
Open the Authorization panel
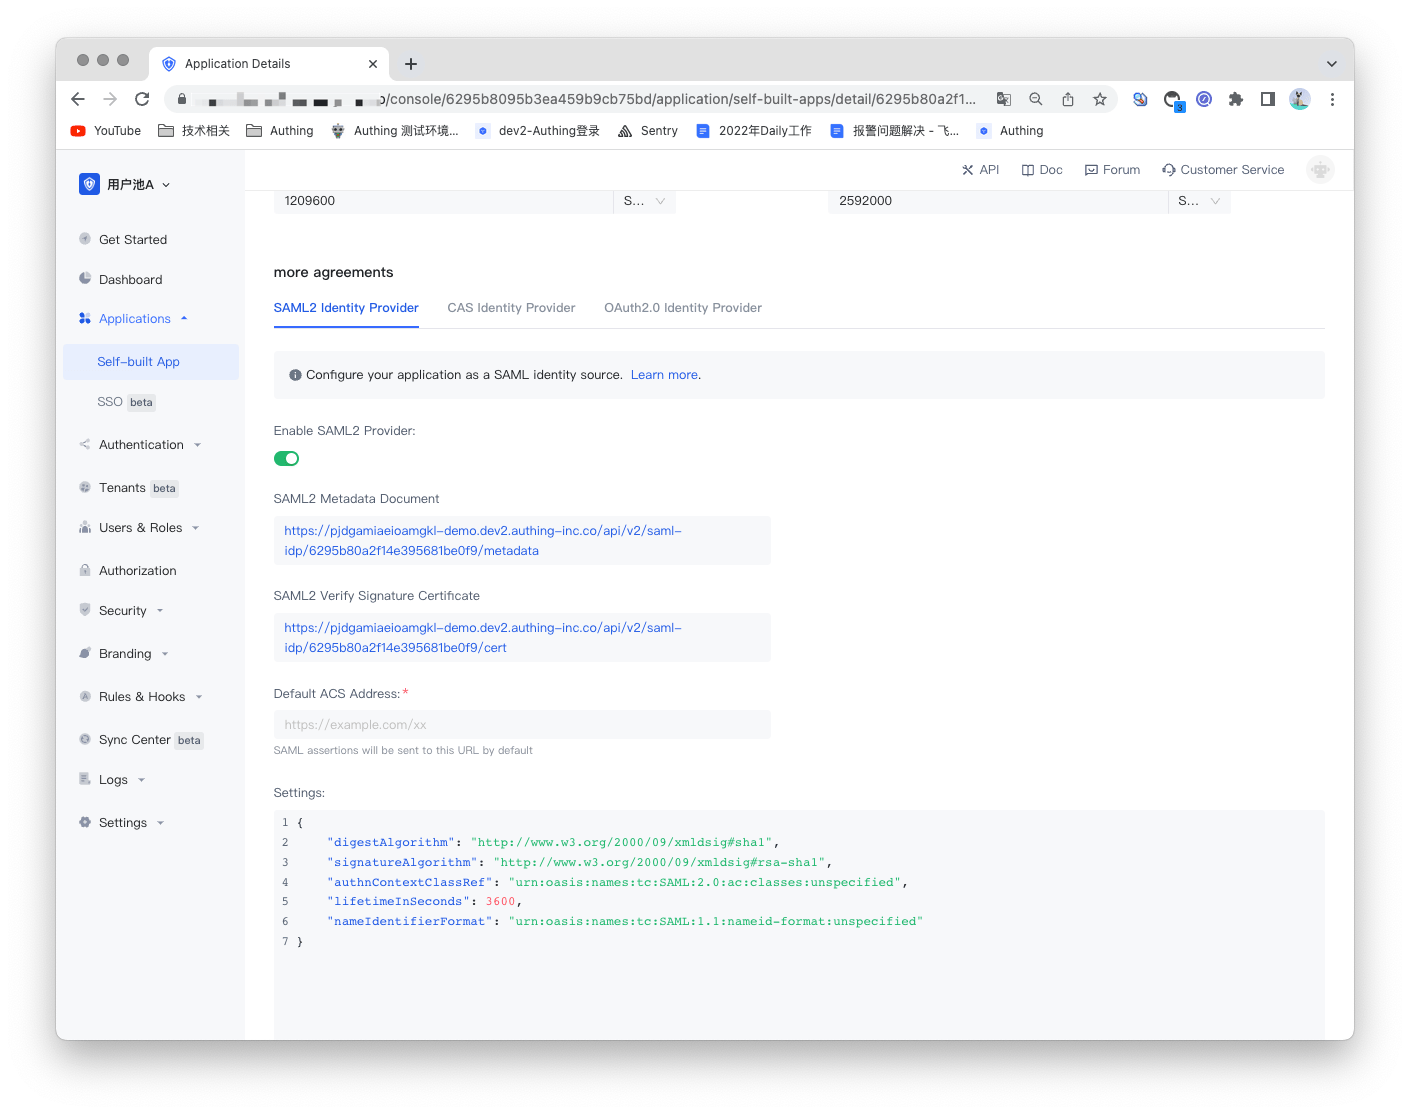click(136, 570)
